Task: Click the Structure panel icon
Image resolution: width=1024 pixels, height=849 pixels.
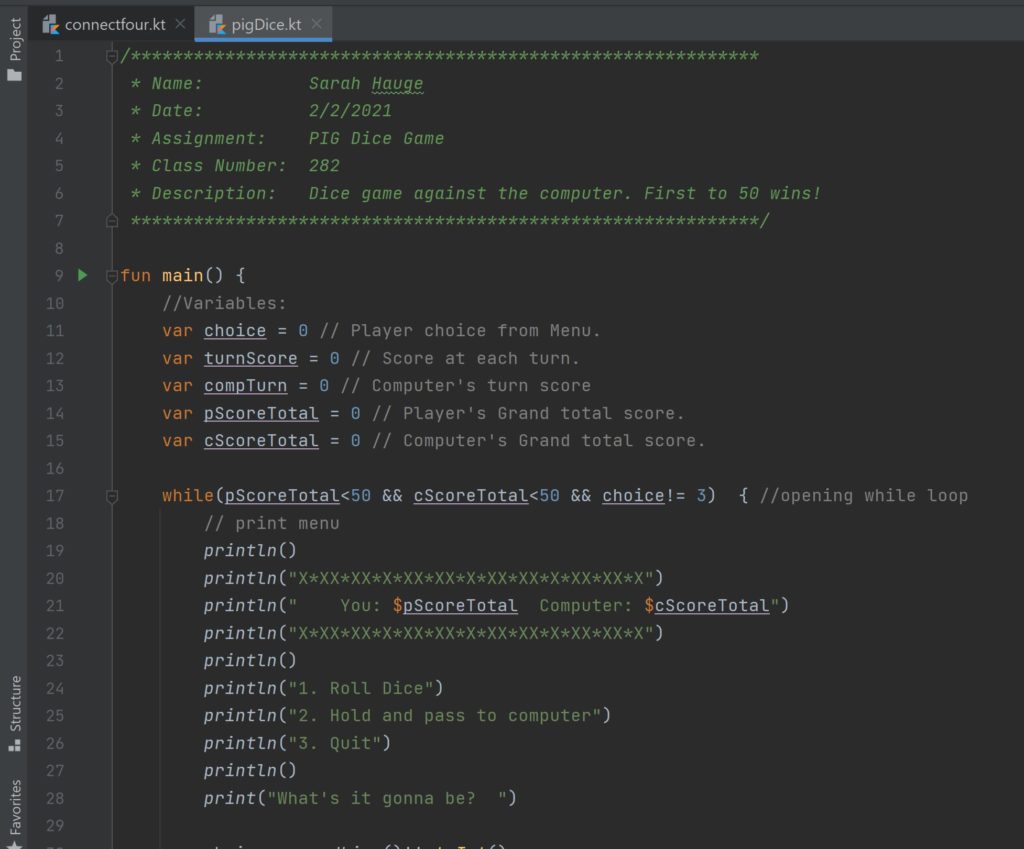Action: [15, 745]
